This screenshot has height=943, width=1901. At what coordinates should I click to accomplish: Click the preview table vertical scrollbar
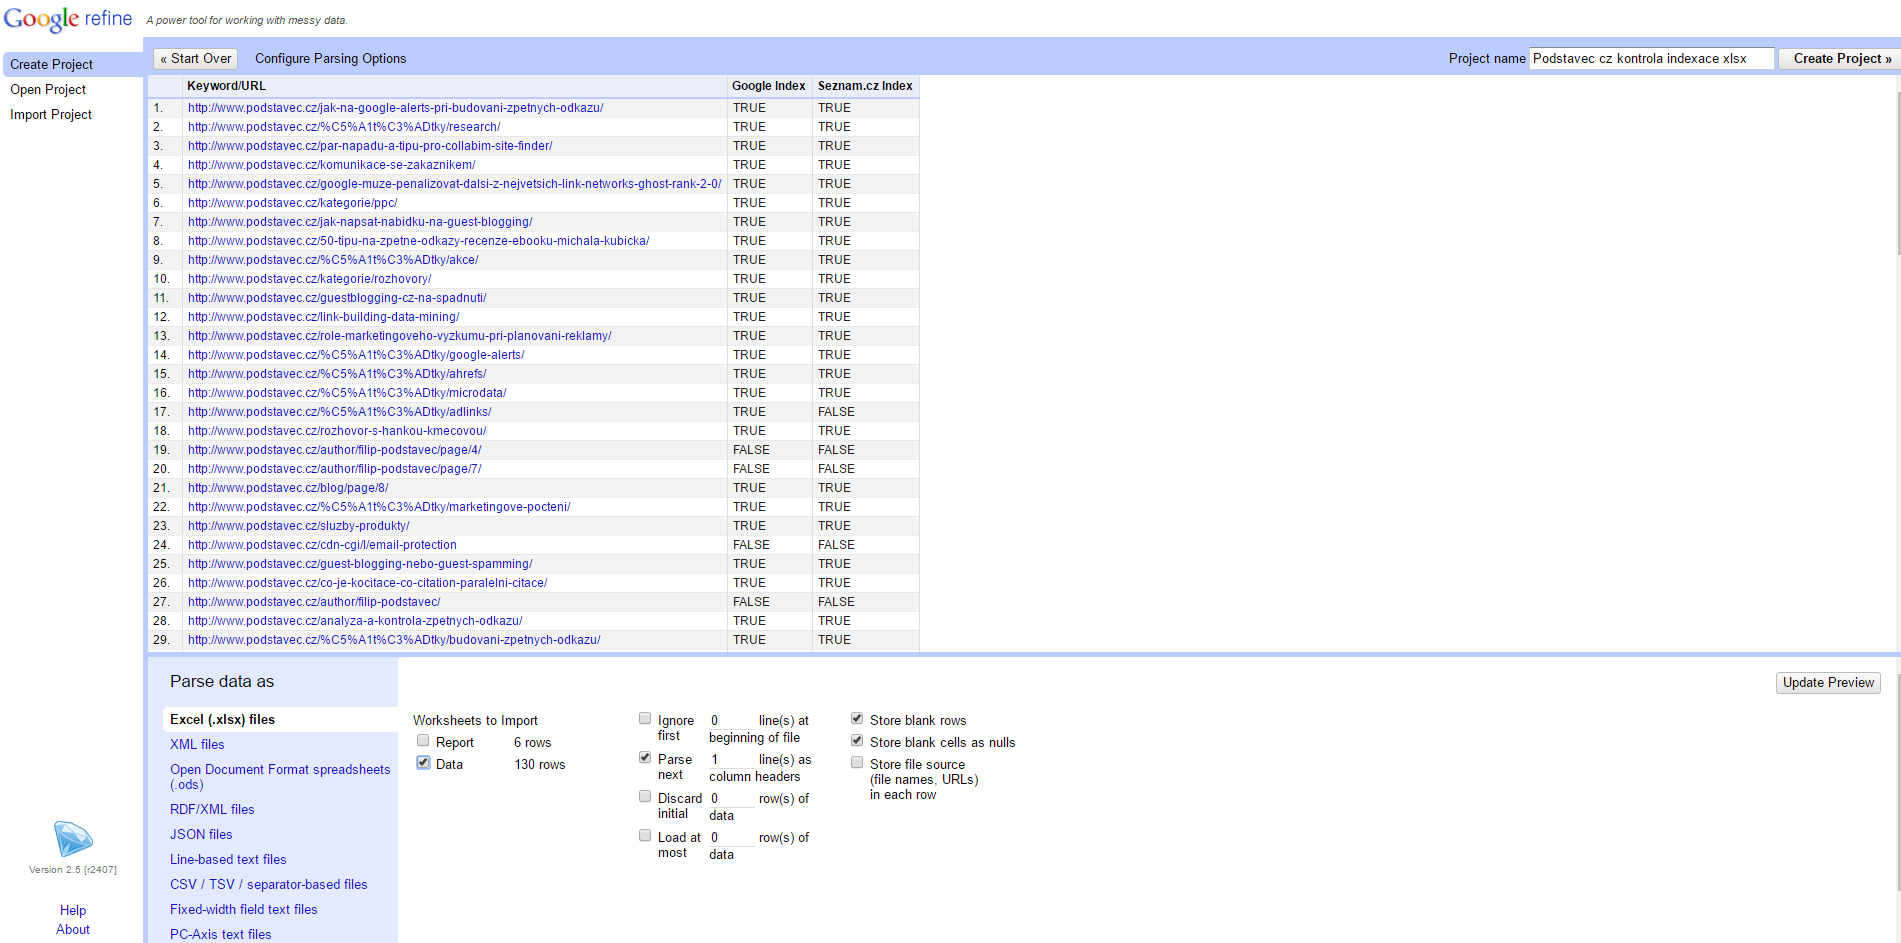click(1897, 175)
